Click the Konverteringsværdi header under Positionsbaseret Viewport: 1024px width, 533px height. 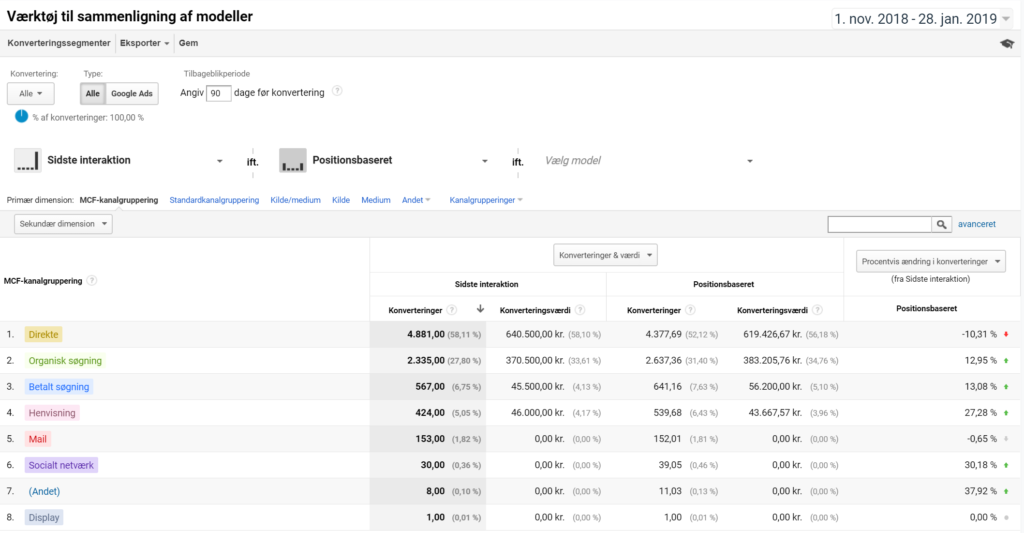(x=773, y=310)
